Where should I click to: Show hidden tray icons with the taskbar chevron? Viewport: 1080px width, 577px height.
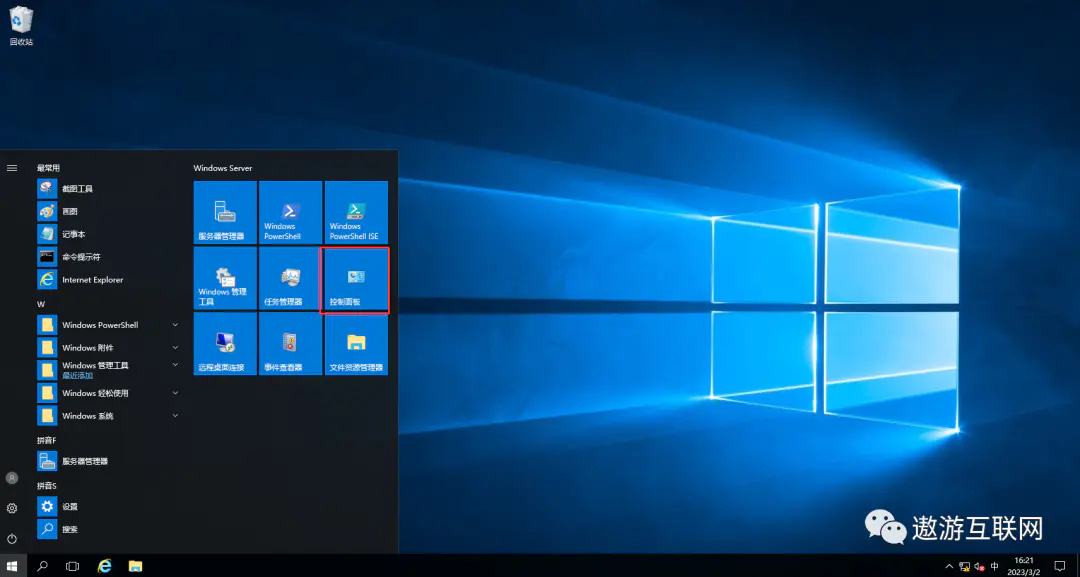[949, 566]
